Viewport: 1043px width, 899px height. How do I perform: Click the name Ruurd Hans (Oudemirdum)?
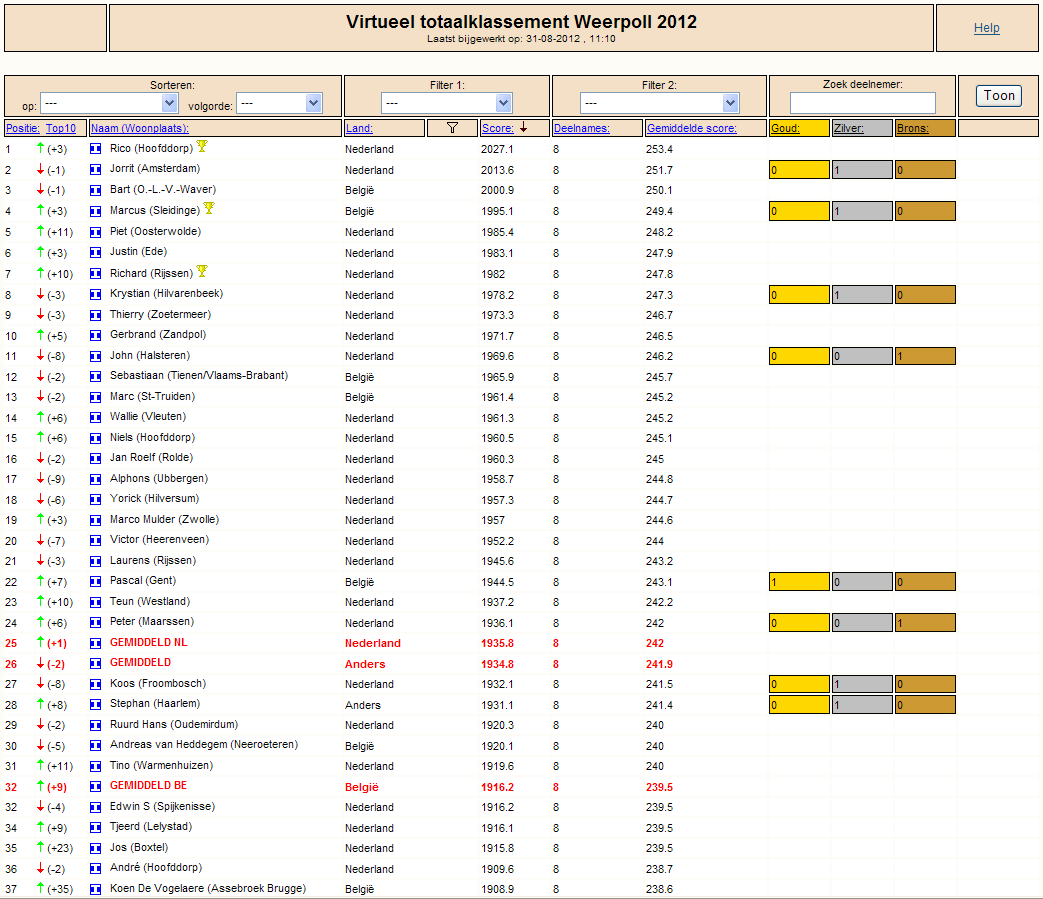pyautogui.click(x=174, y=725)
